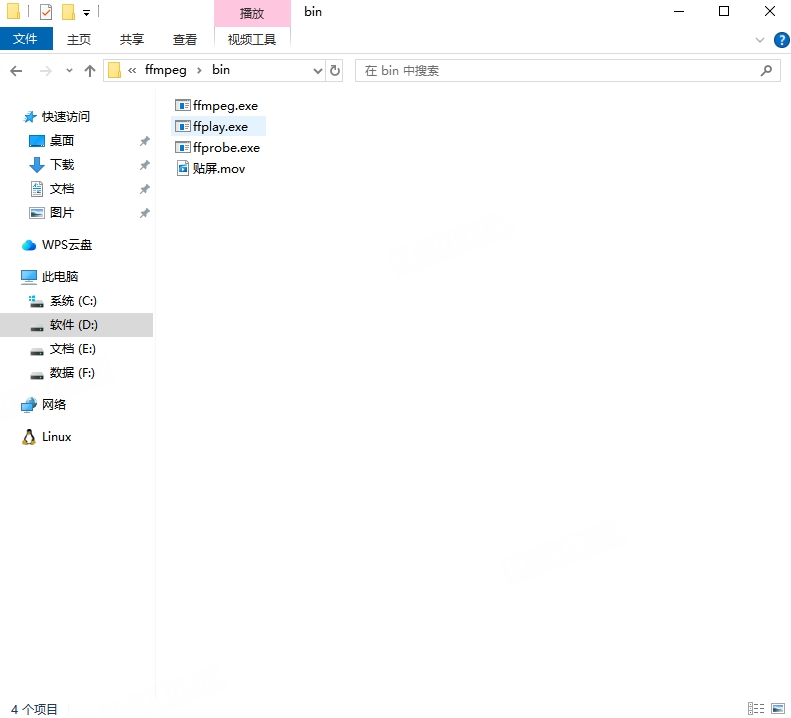Viewport: 791px width, 718px height.
Task: Minimize the bin window
Action: point(679,11)
